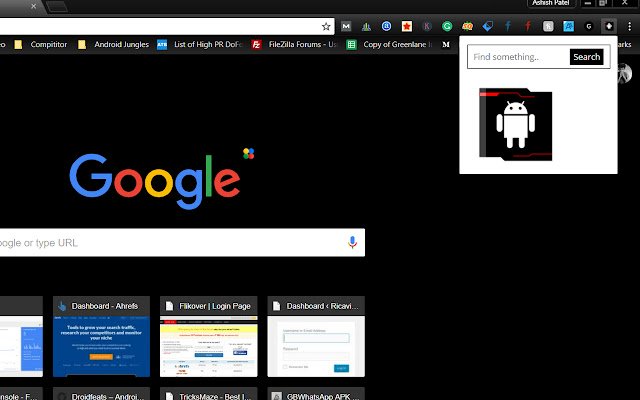
Task: Open the Android Jungles bookmark folder
Action: click(x=114, y=44)
